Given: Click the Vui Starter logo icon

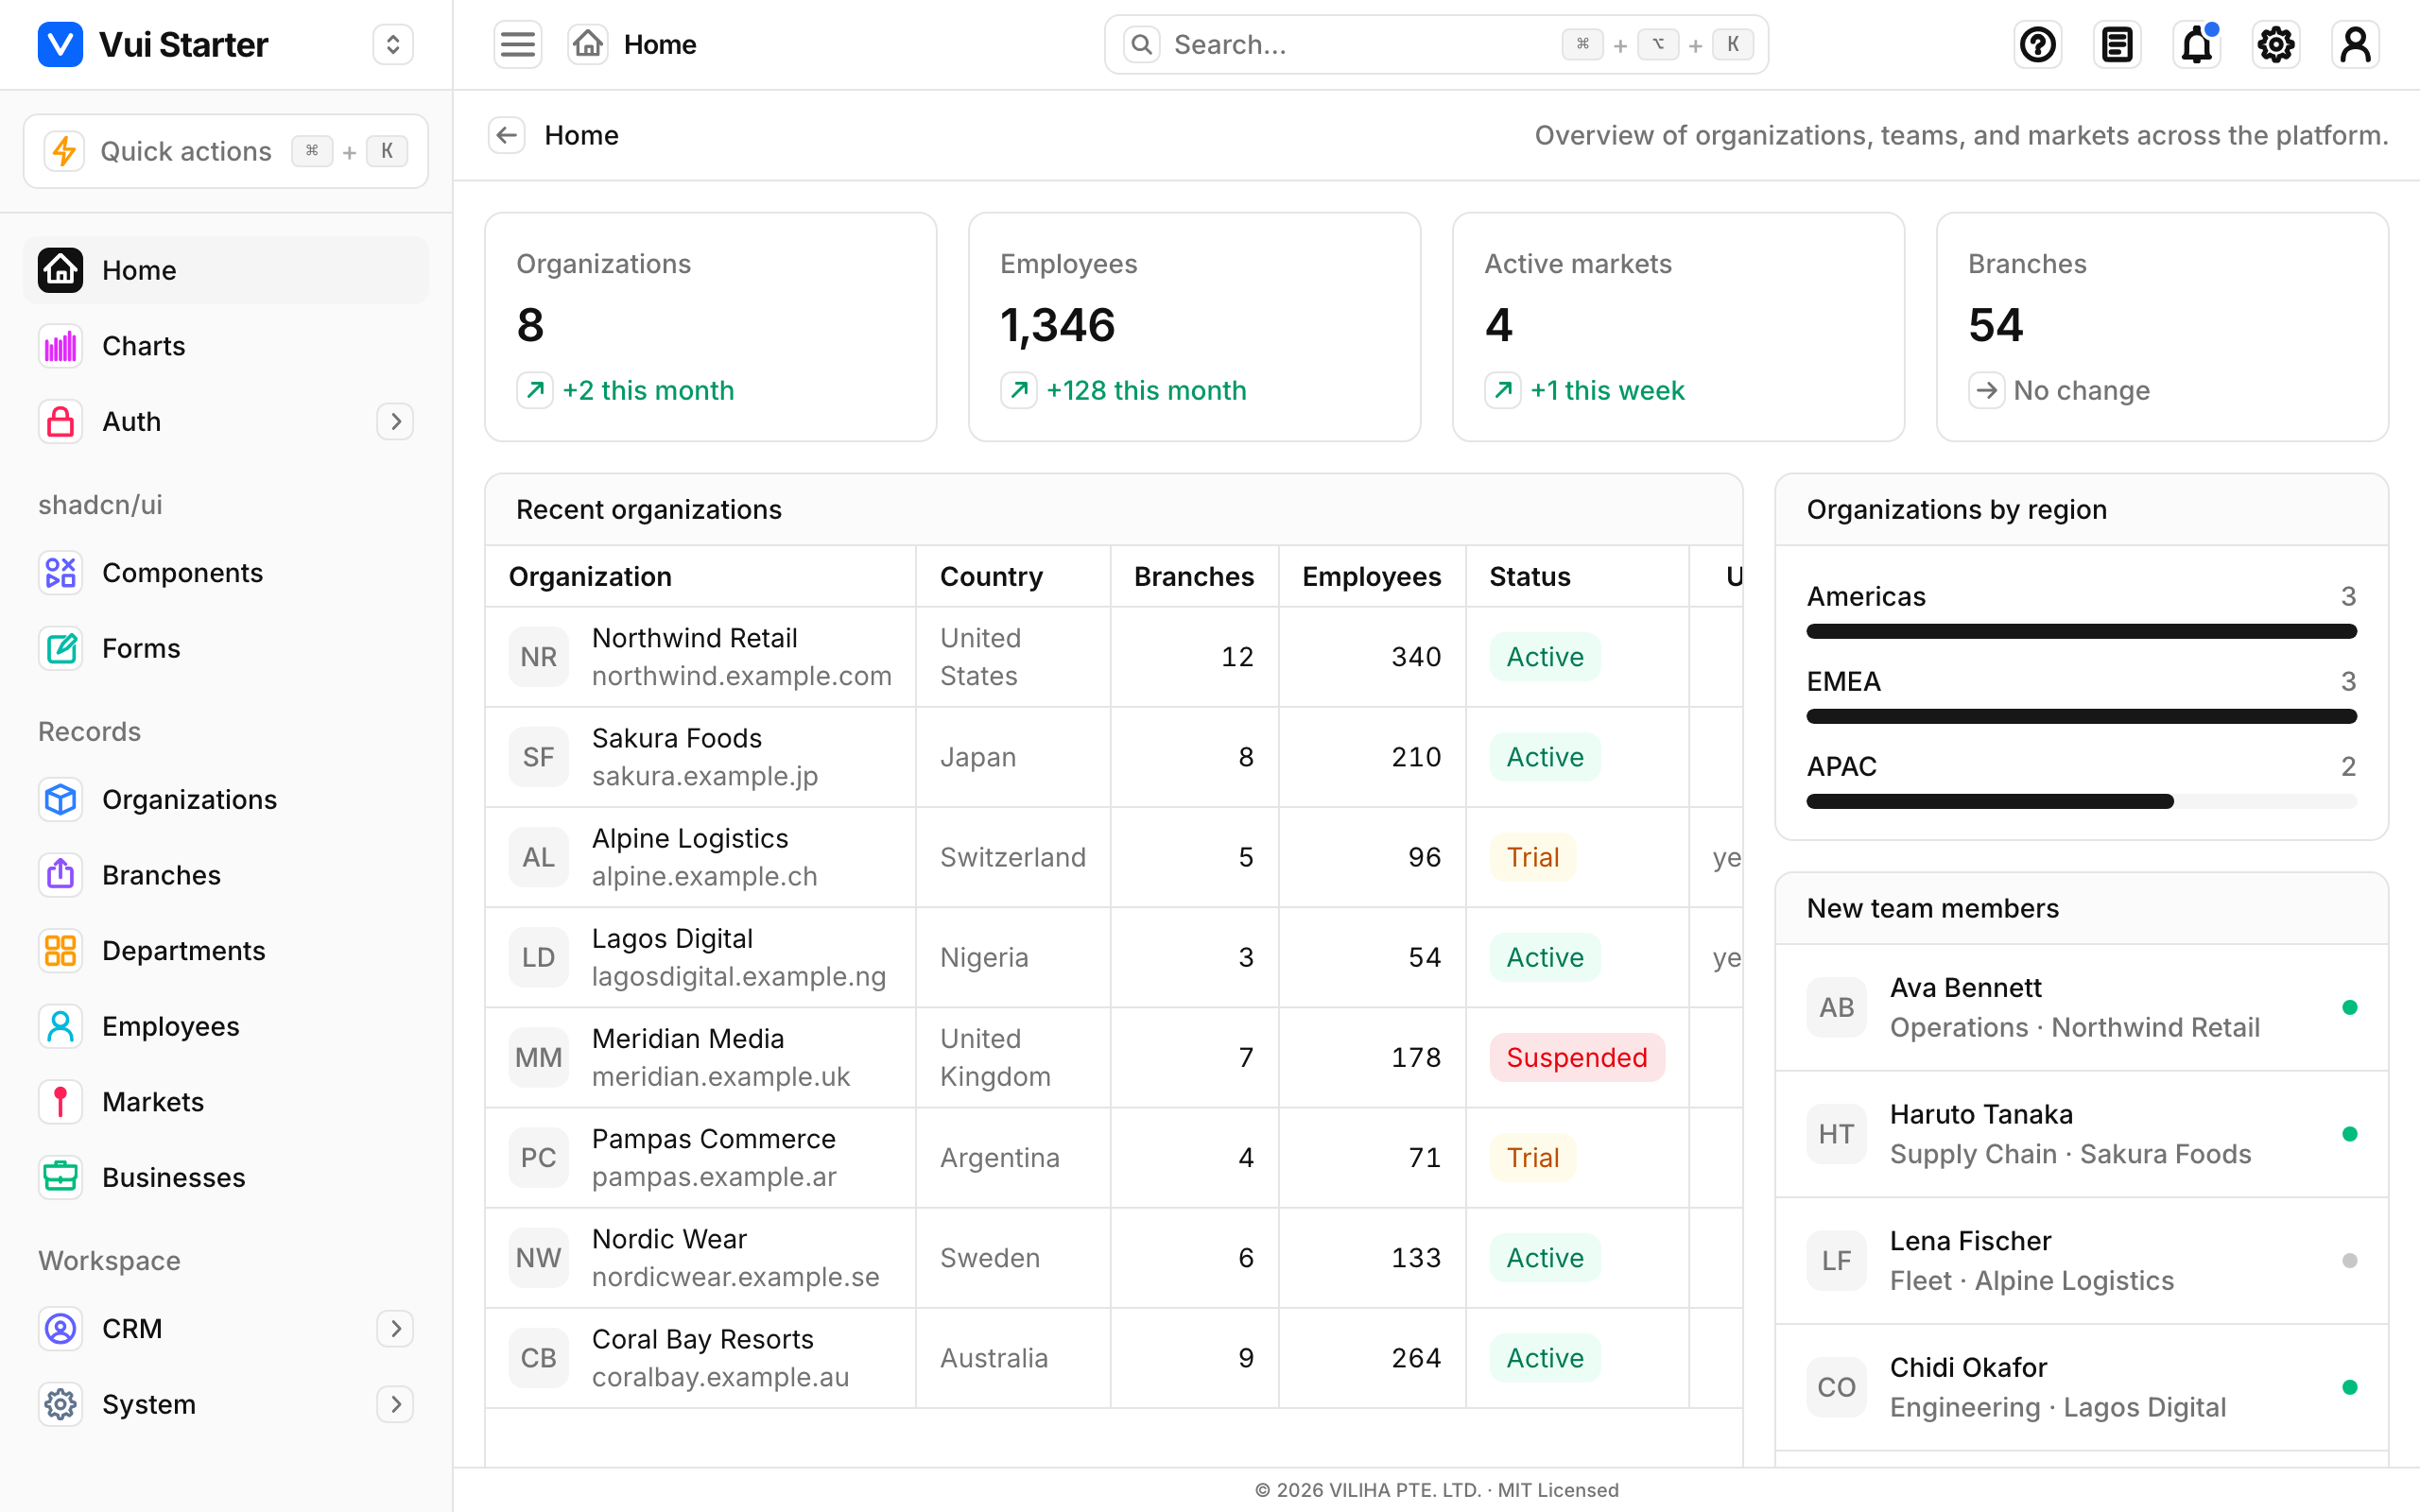Looking at the screenshot, I should click(x=60, y=44).
